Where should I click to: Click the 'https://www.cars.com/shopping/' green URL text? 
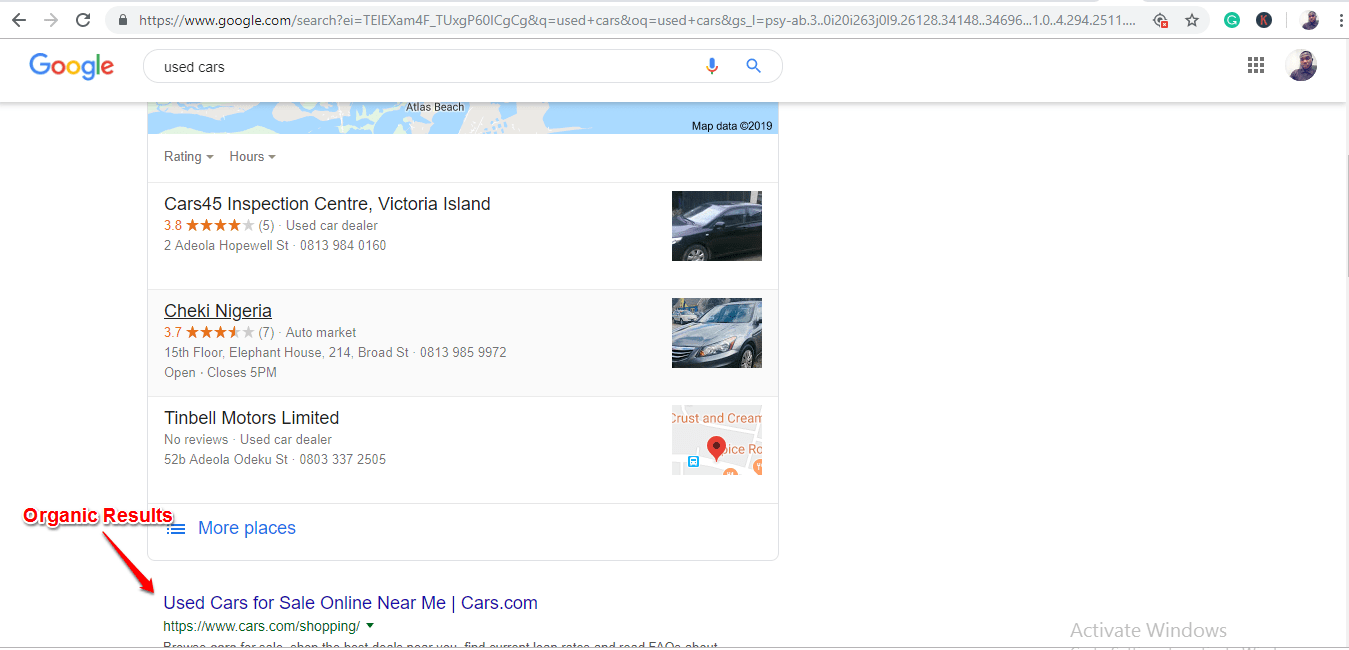(x=261, y=626)
